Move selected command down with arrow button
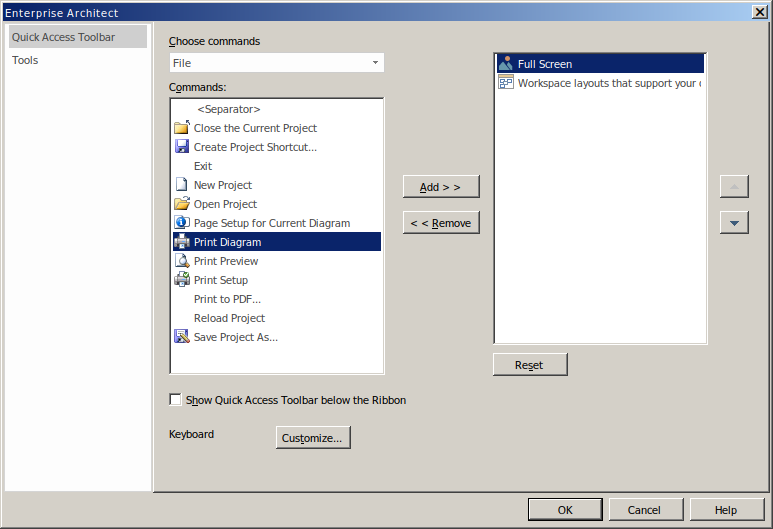The height and width of the screenshot is (529, 773). tap(734, 223)
